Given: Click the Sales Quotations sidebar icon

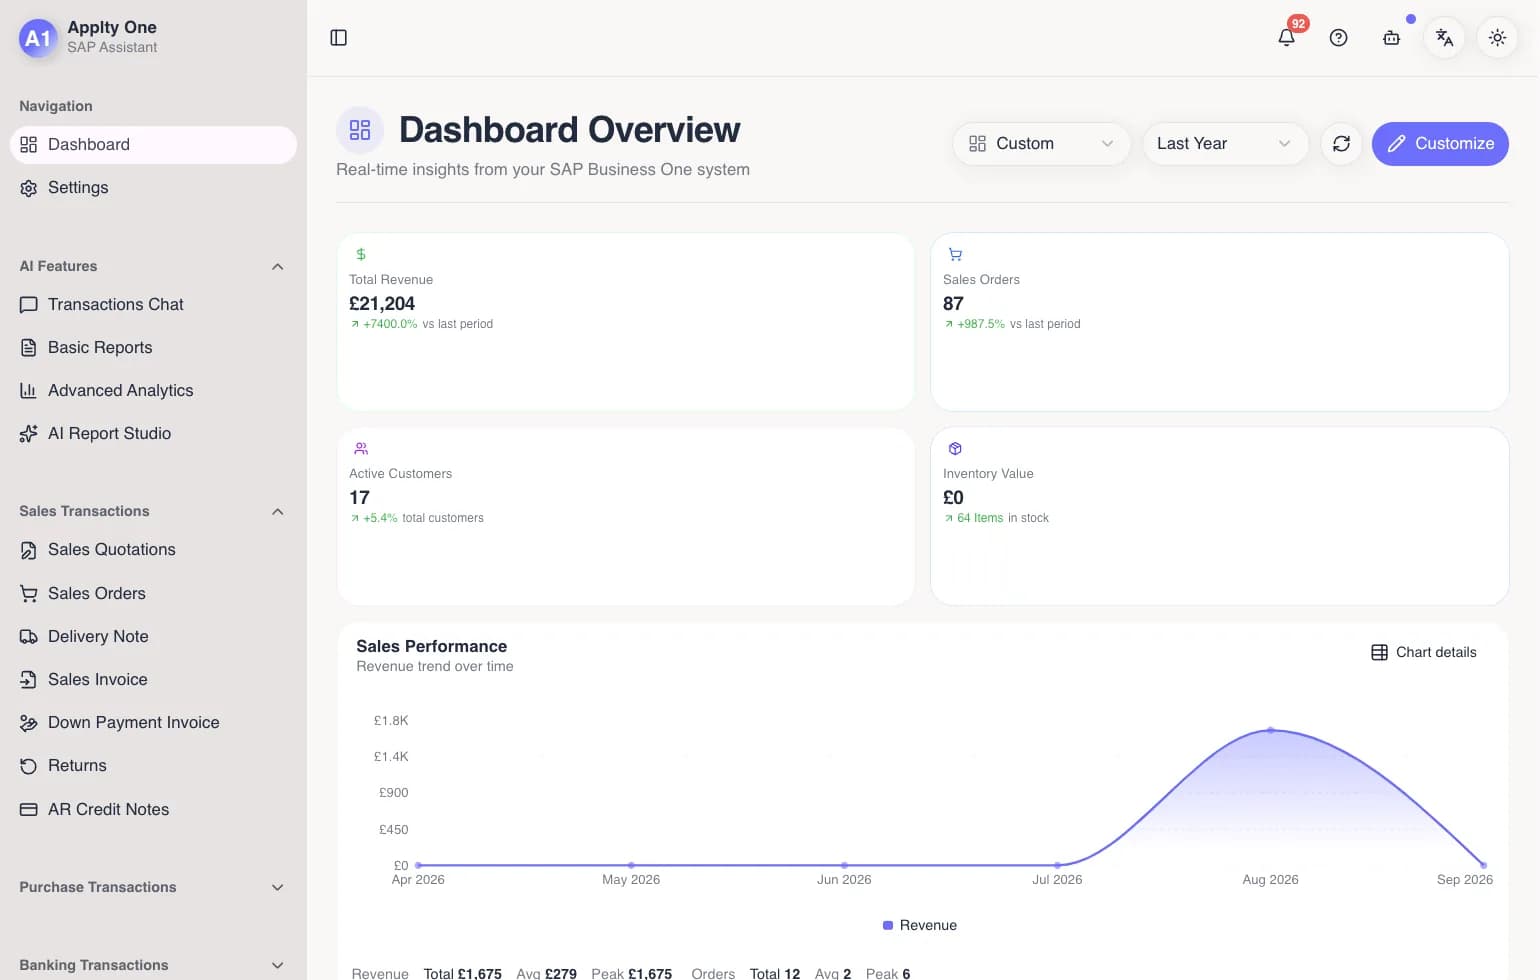Looking at the screenshot, I should [29, 550].
